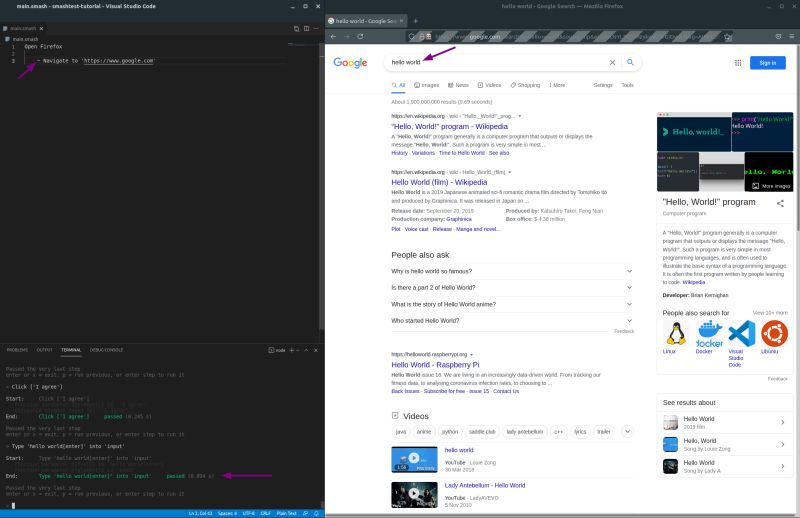This screenshot has height=518, width=800.
Task: Open Google search Settings
Action: click(x=603, y=85)
